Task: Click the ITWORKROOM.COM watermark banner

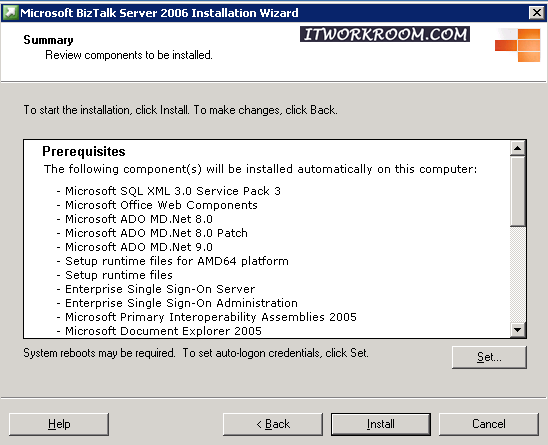Action: (385, 34)
